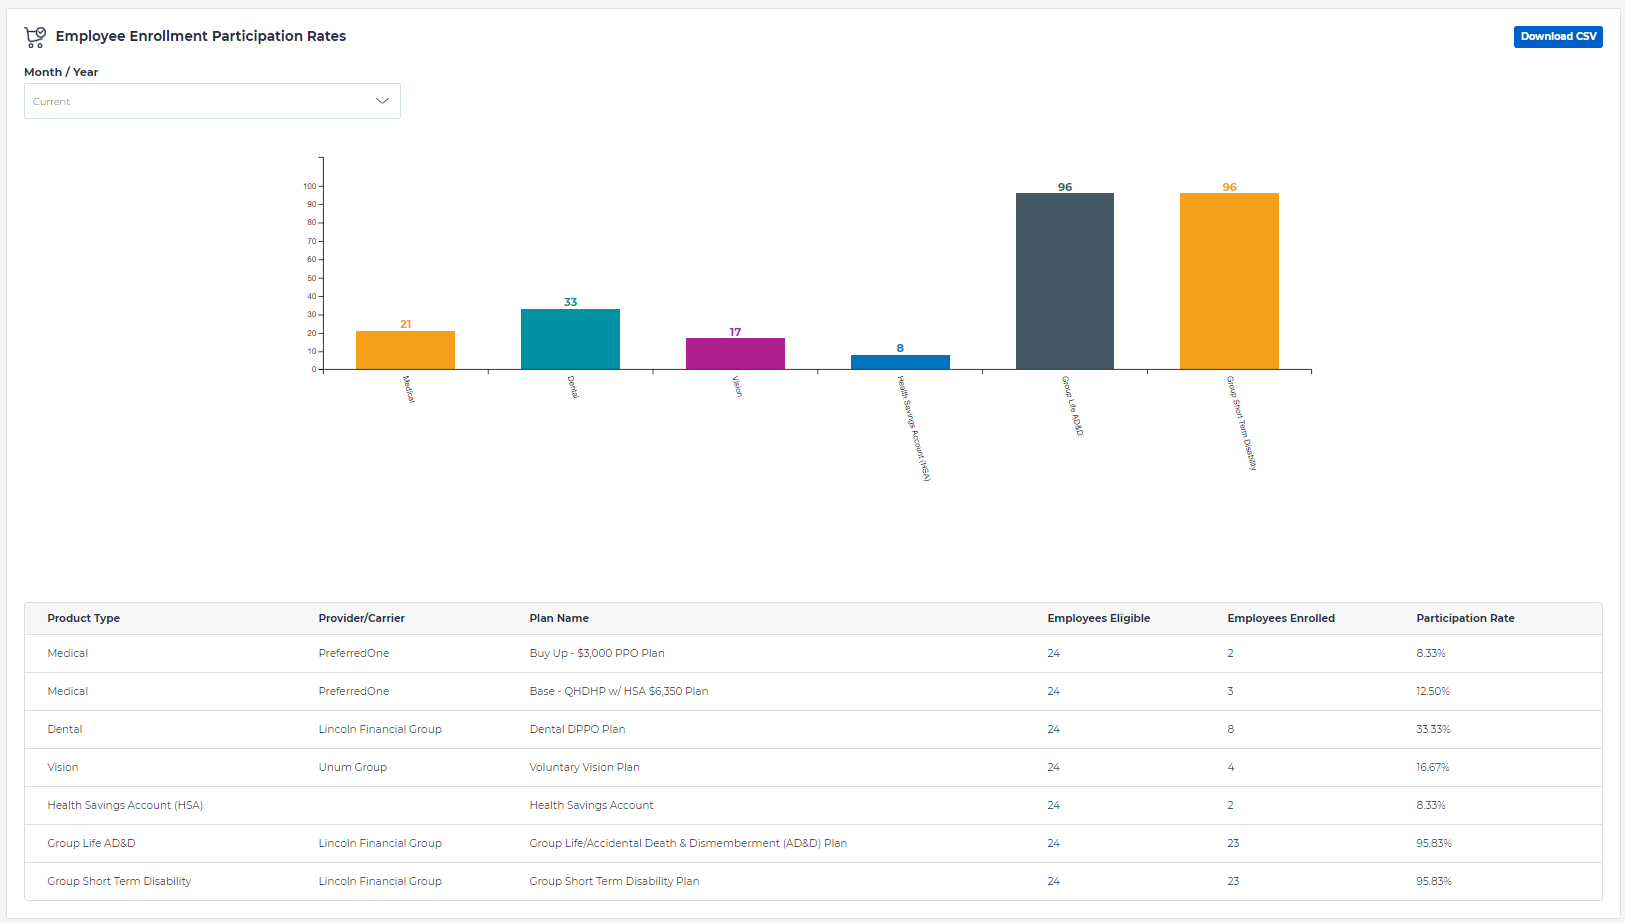
Task: Click the Health Savings Account bar showing 8
Action: 899,362
